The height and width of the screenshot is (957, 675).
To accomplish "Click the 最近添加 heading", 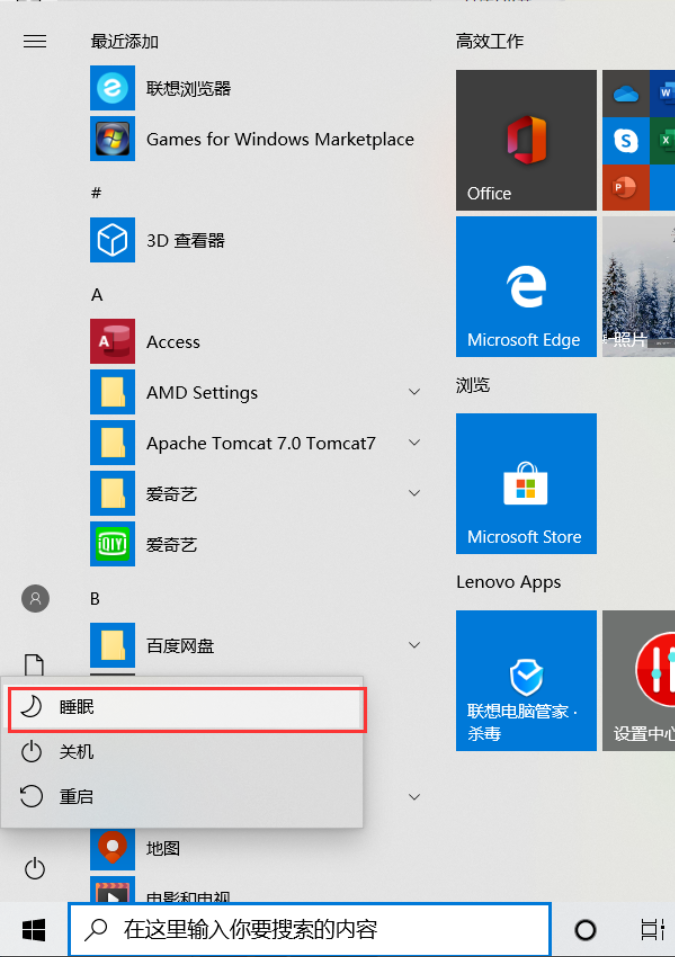I will pyautogui.click(x=125, y=41).
